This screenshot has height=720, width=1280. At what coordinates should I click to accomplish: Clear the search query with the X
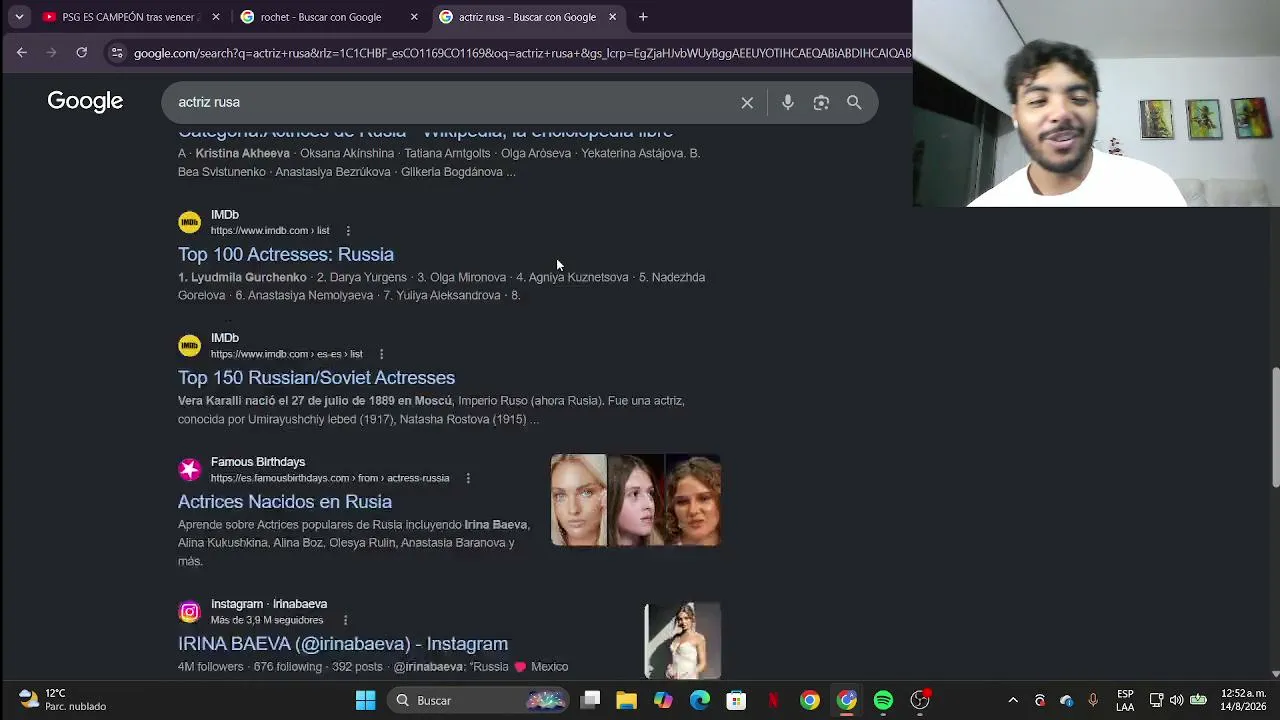coord(747,102)
